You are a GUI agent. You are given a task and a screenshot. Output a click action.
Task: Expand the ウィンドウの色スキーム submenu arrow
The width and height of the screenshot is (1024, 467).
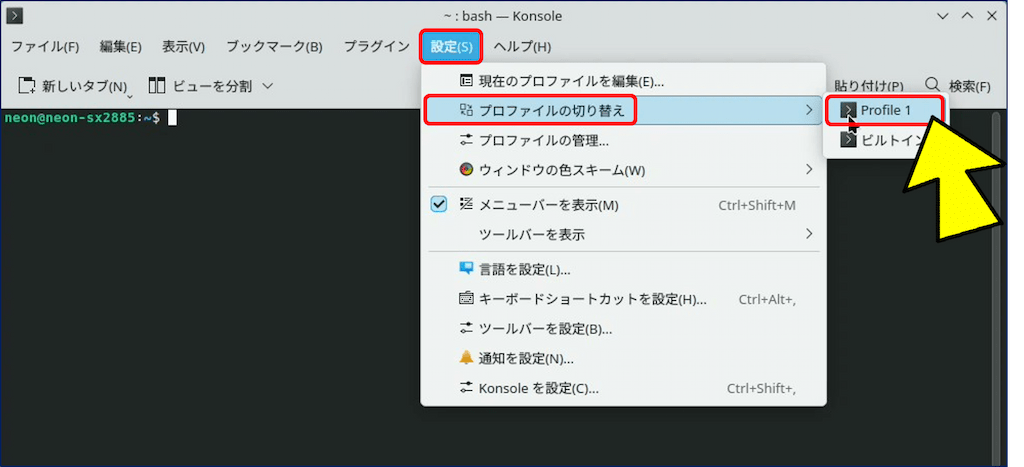[808, 170]
